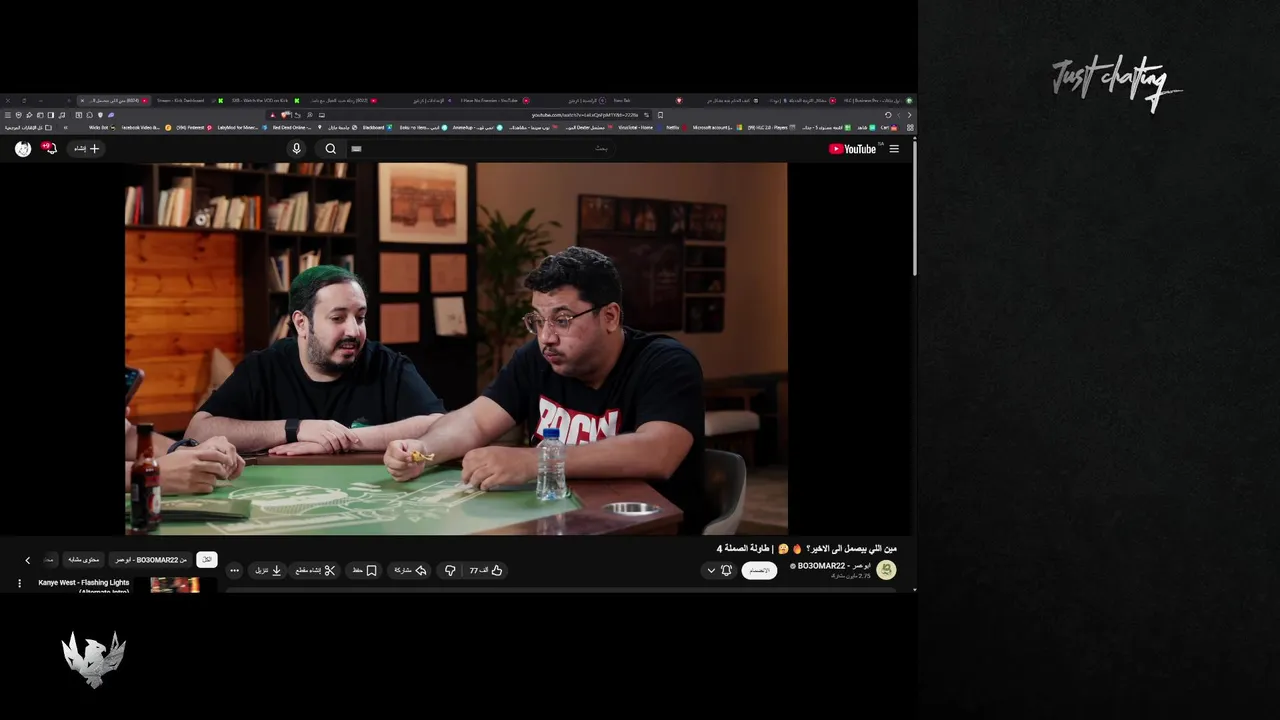Screen dimensions: 1280x720
Task: Download the video
Action: click(x=267, y=570)
